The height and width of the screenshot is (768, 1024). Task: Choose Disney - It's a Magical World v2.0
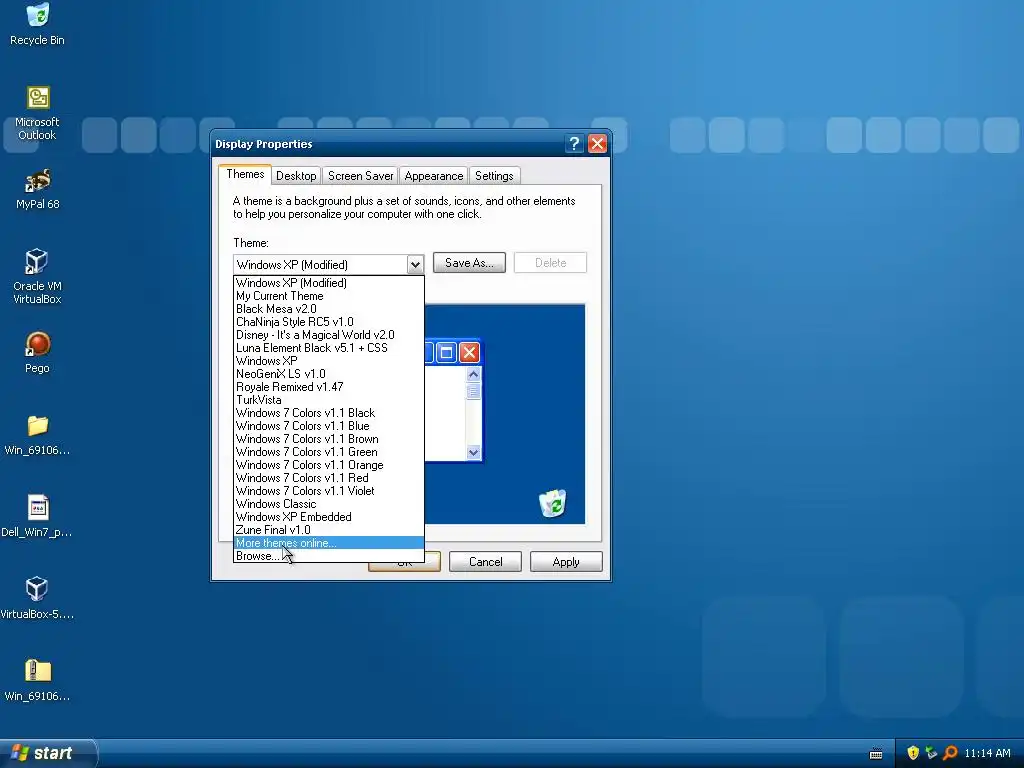coord(328,335)
